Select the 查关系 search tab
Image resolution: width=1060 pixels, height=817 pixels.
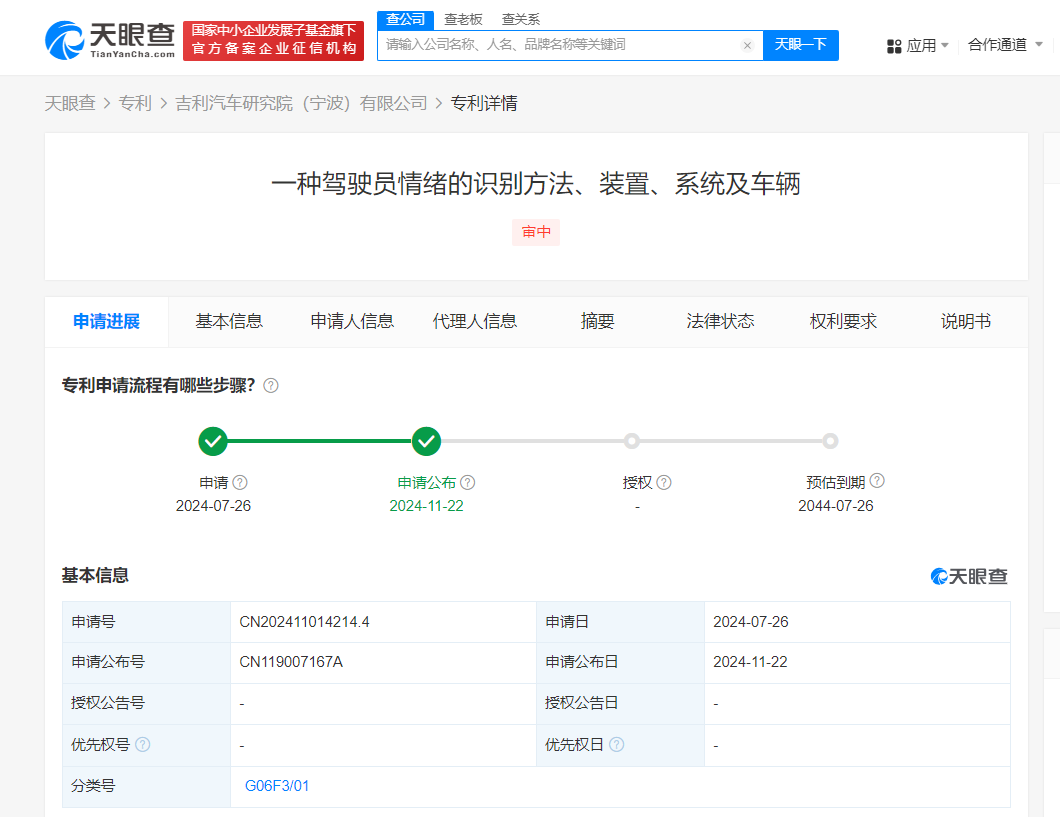(521, 19)
